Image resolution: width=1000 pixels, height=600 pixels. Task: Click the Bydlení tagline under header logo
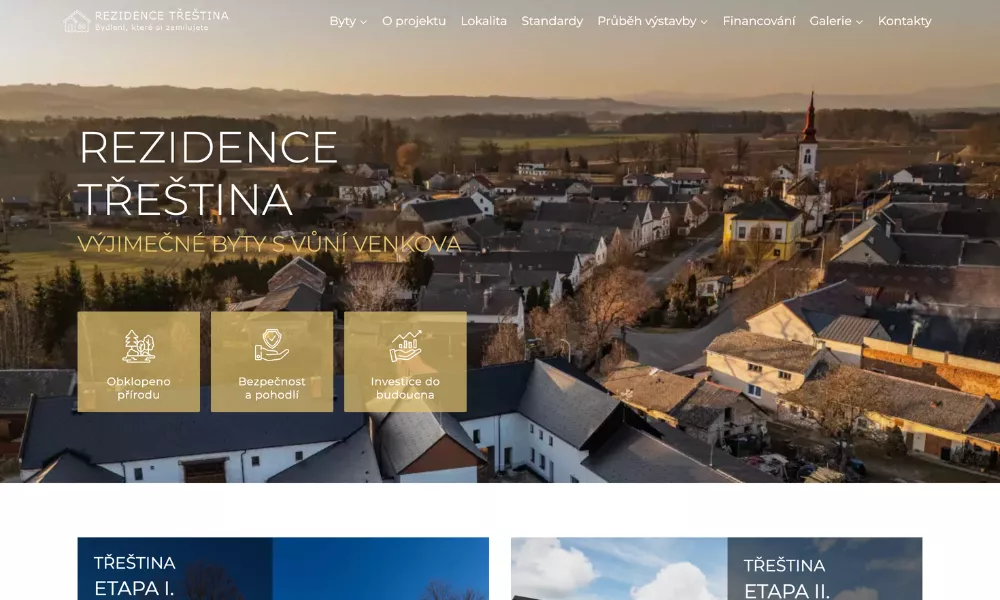153,28
